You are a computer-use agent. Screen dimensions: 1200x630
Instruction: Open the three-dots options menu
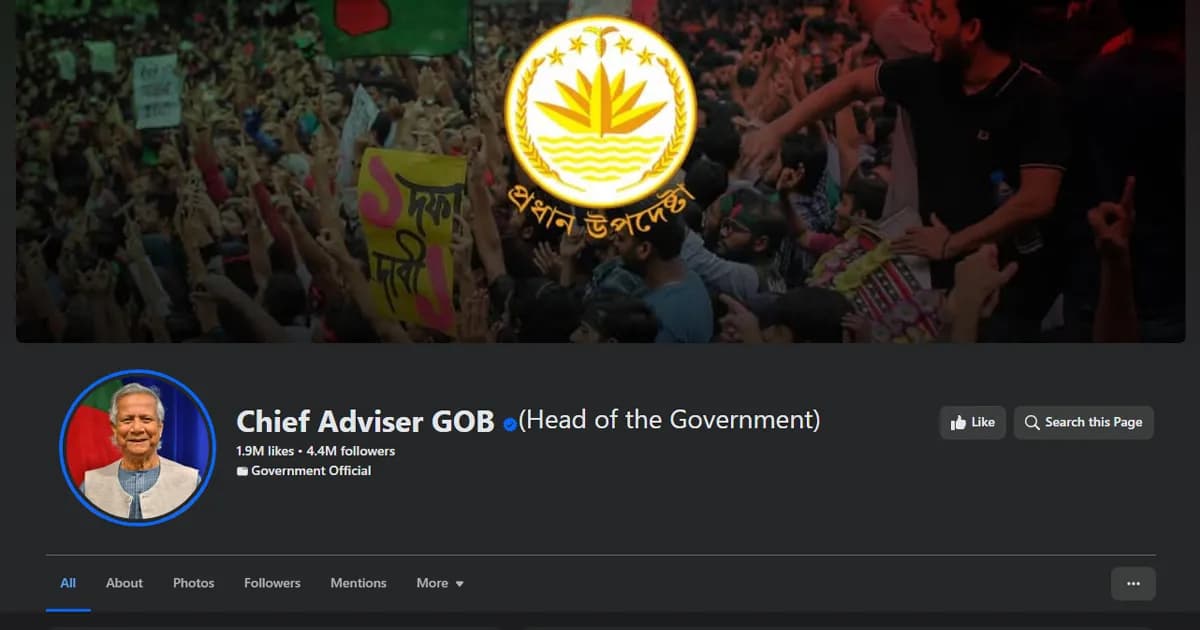coord(1133,583)
